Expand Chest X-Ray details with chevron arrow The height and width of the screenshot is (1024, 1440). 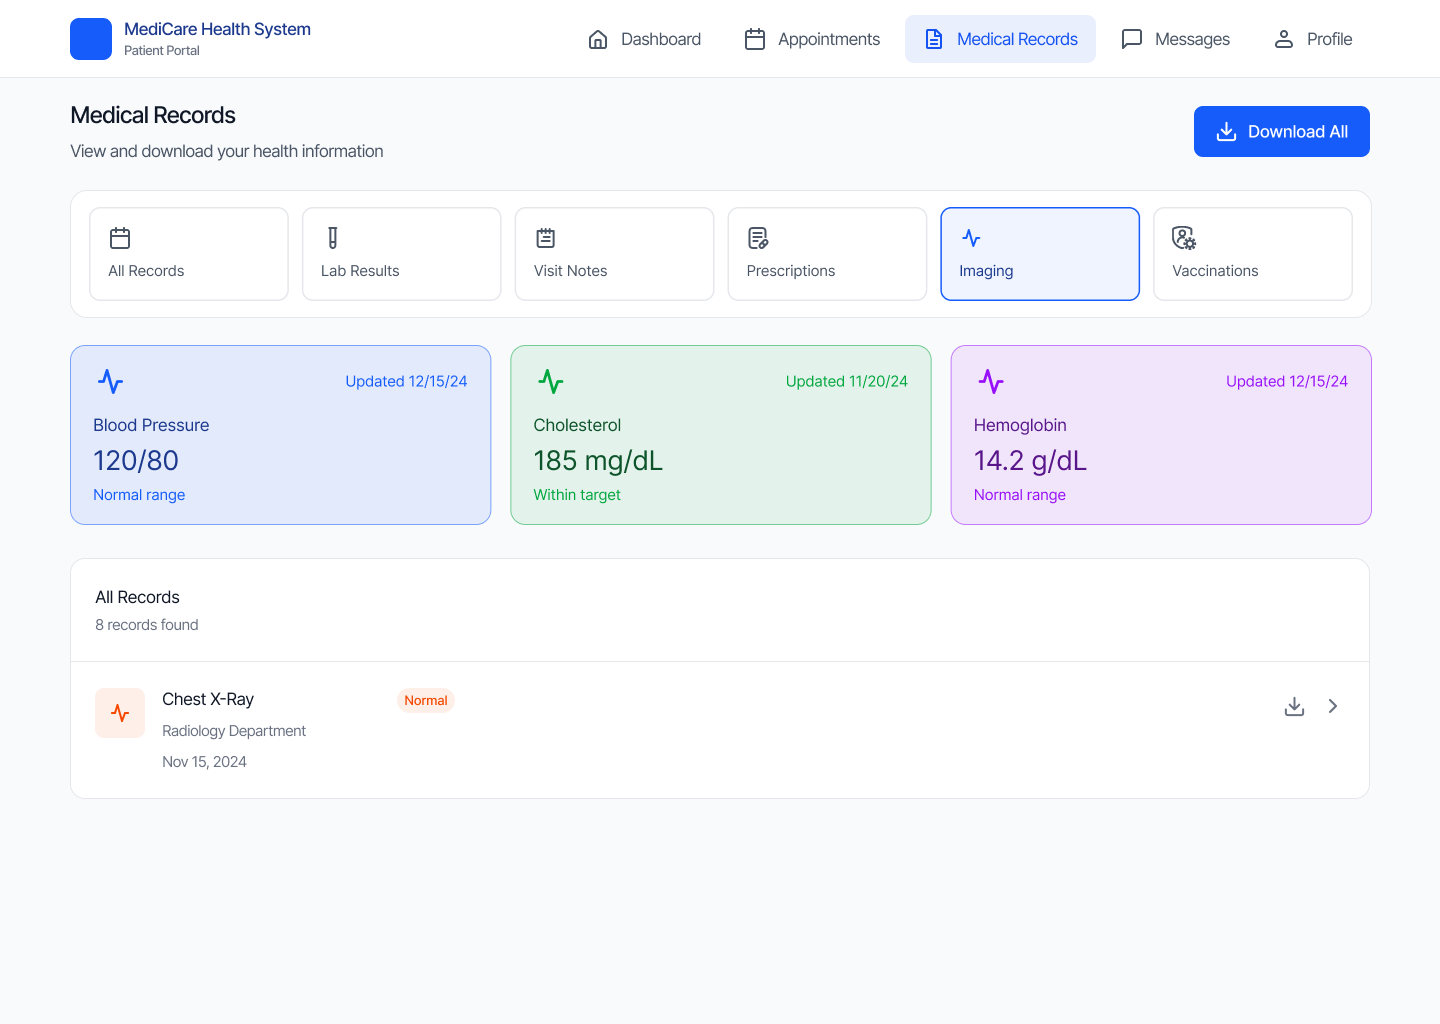point(1333,706)
